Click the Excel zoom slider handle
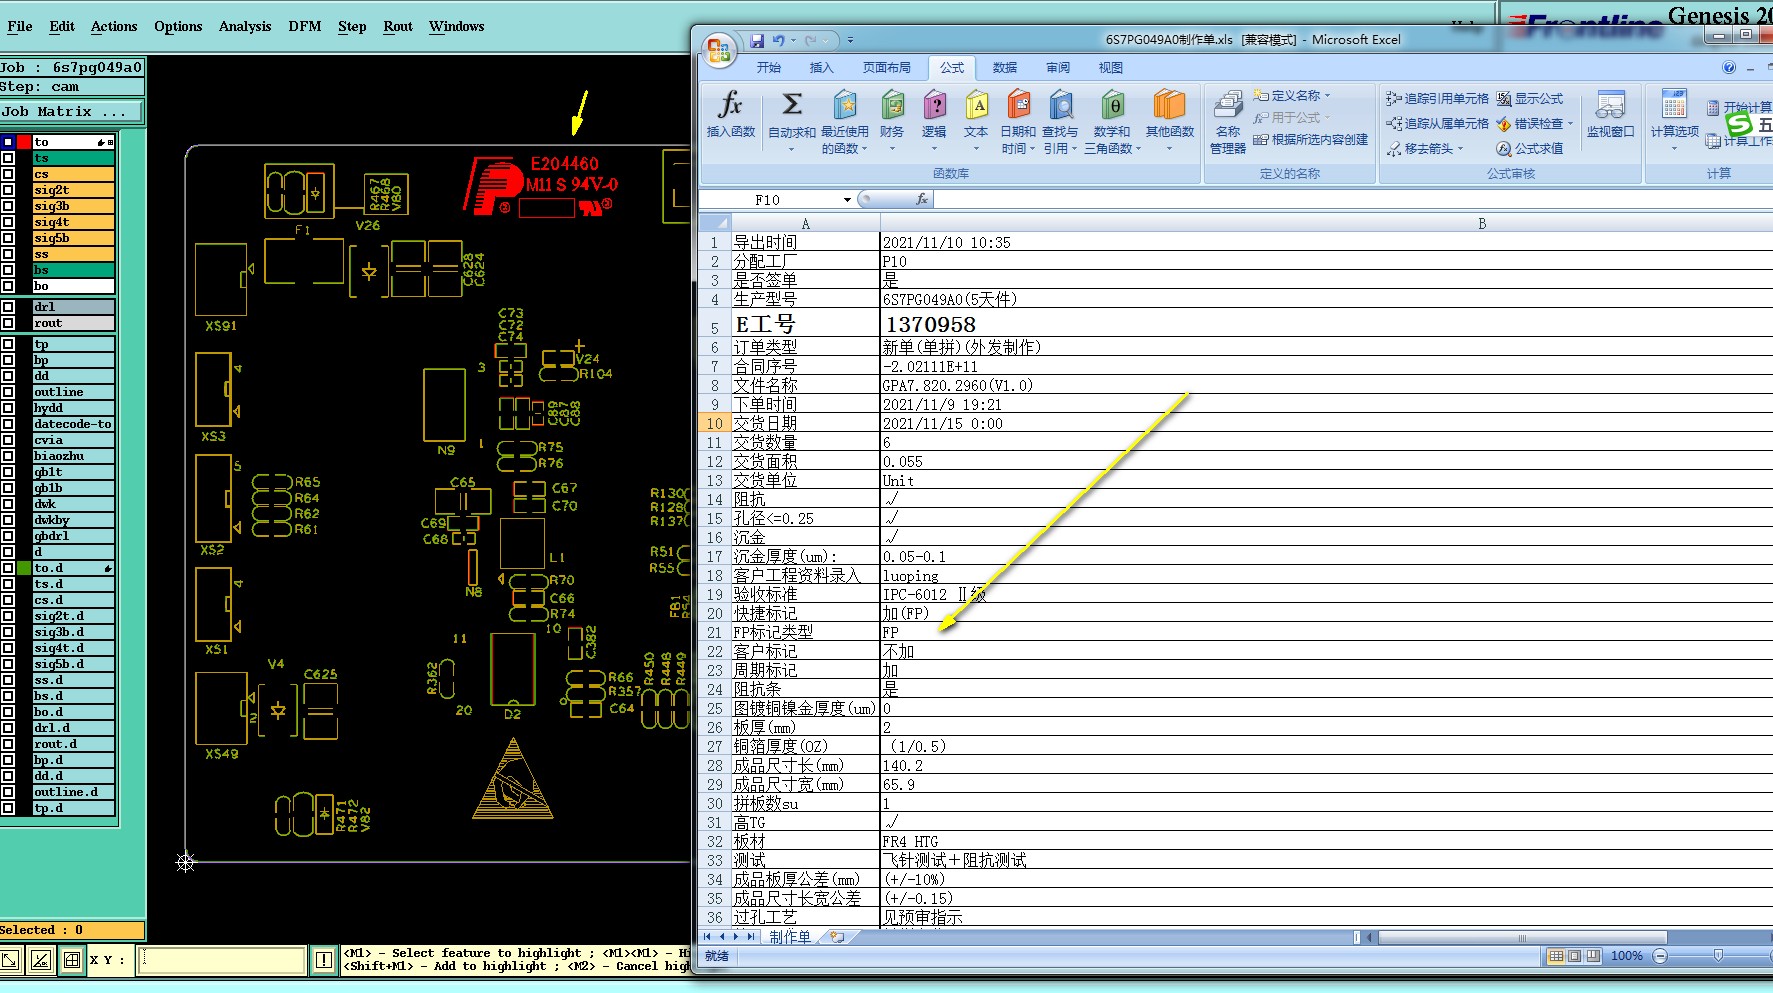 tap(1718, 956)
